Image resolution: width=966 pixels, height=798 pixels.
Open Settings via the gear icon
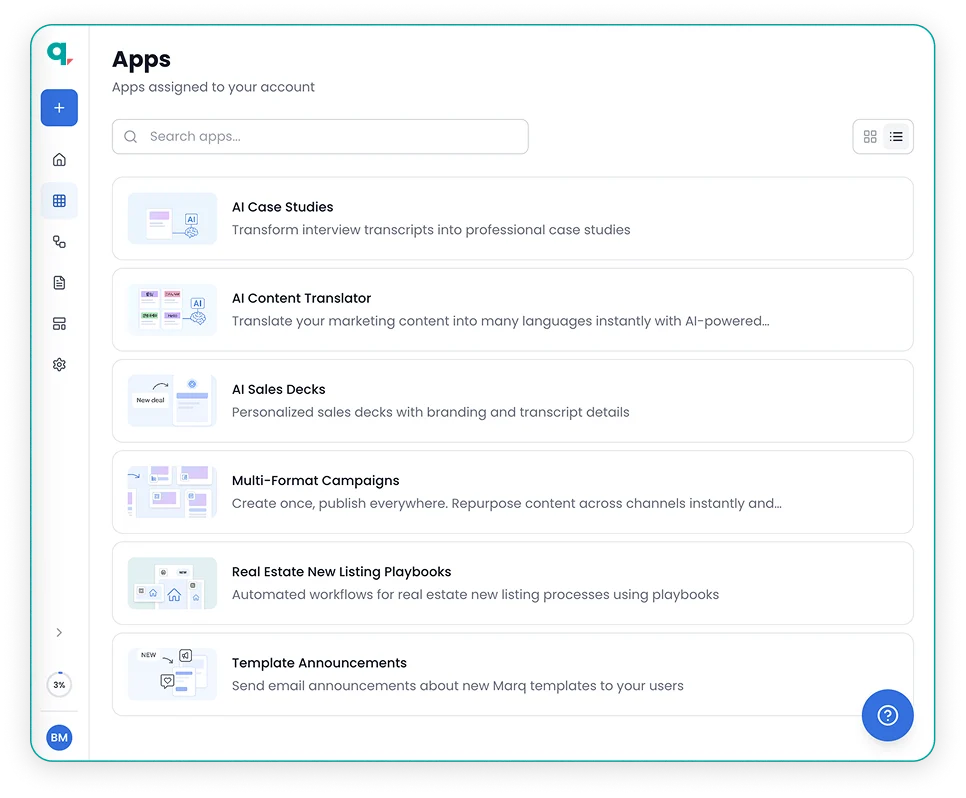pyautogui.click(x=59, y=364)
